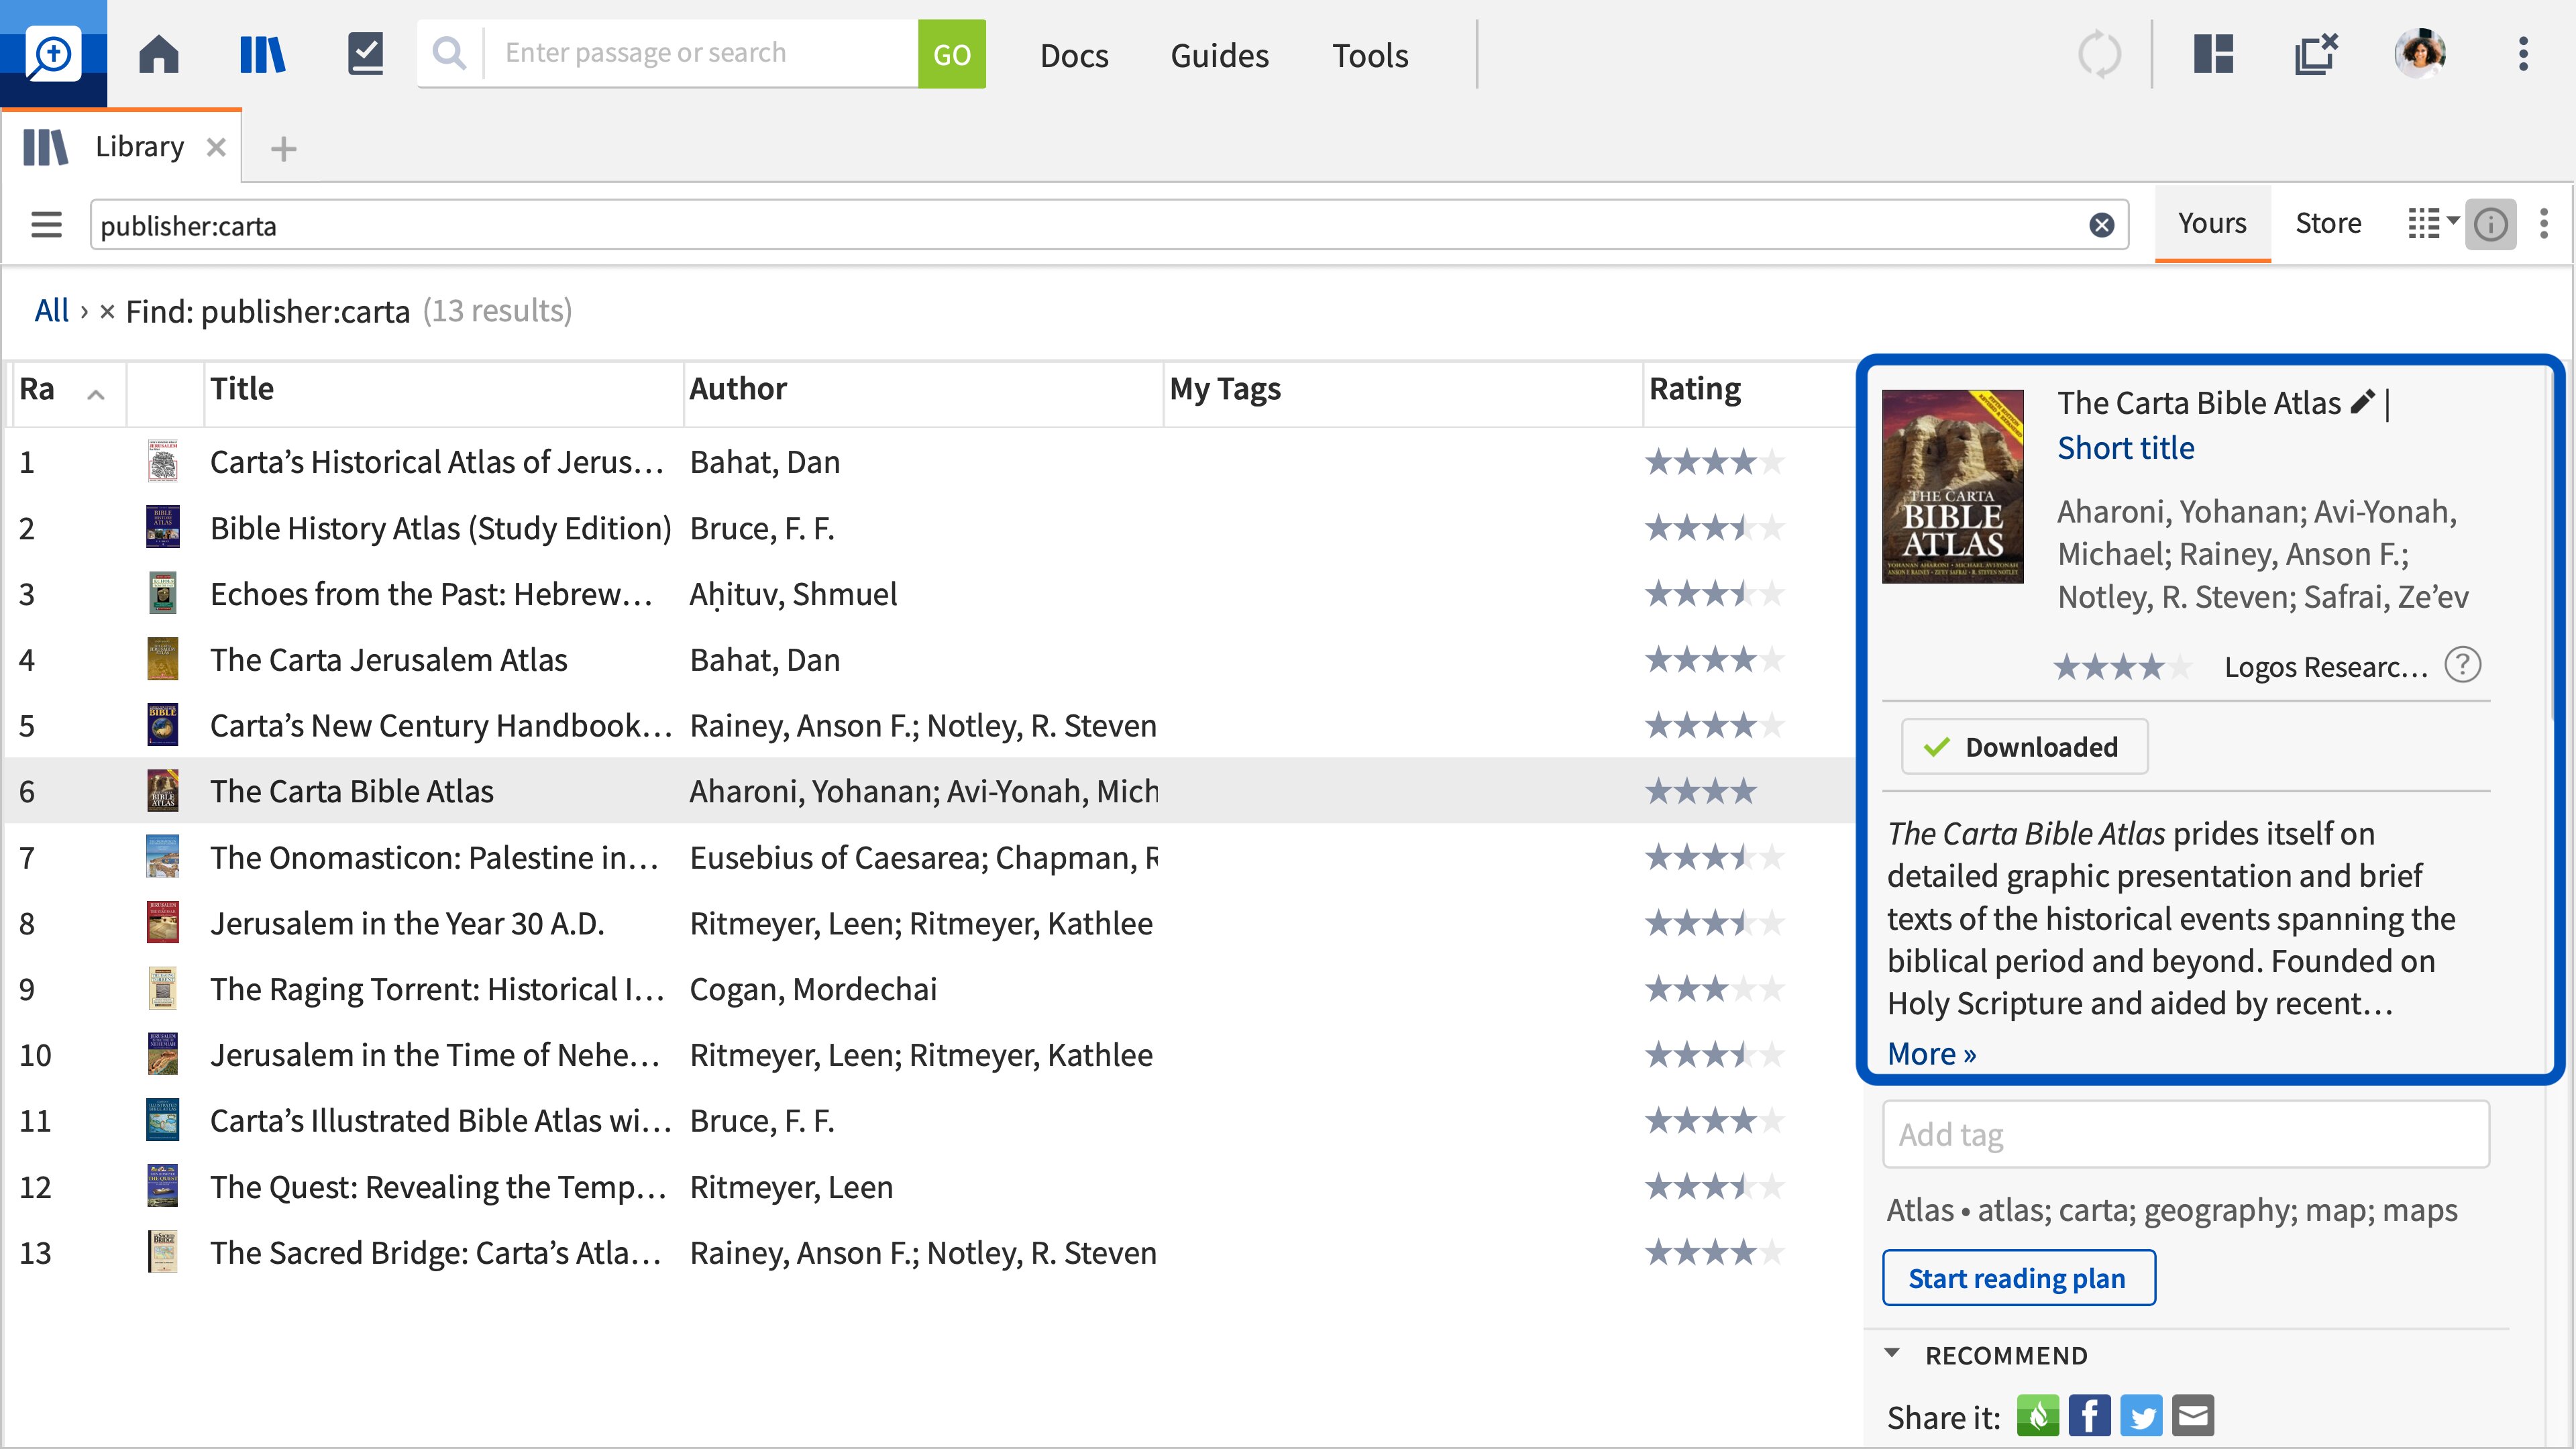The width and height of the screenshot is (2576, 1449).
Task: Open user profile avatar
Action: point(2420,54)
